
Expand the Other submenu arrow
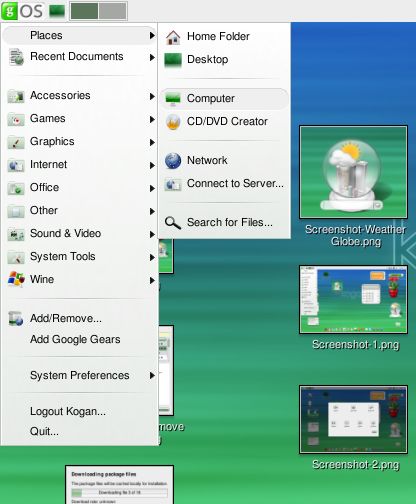click(152, 211)
